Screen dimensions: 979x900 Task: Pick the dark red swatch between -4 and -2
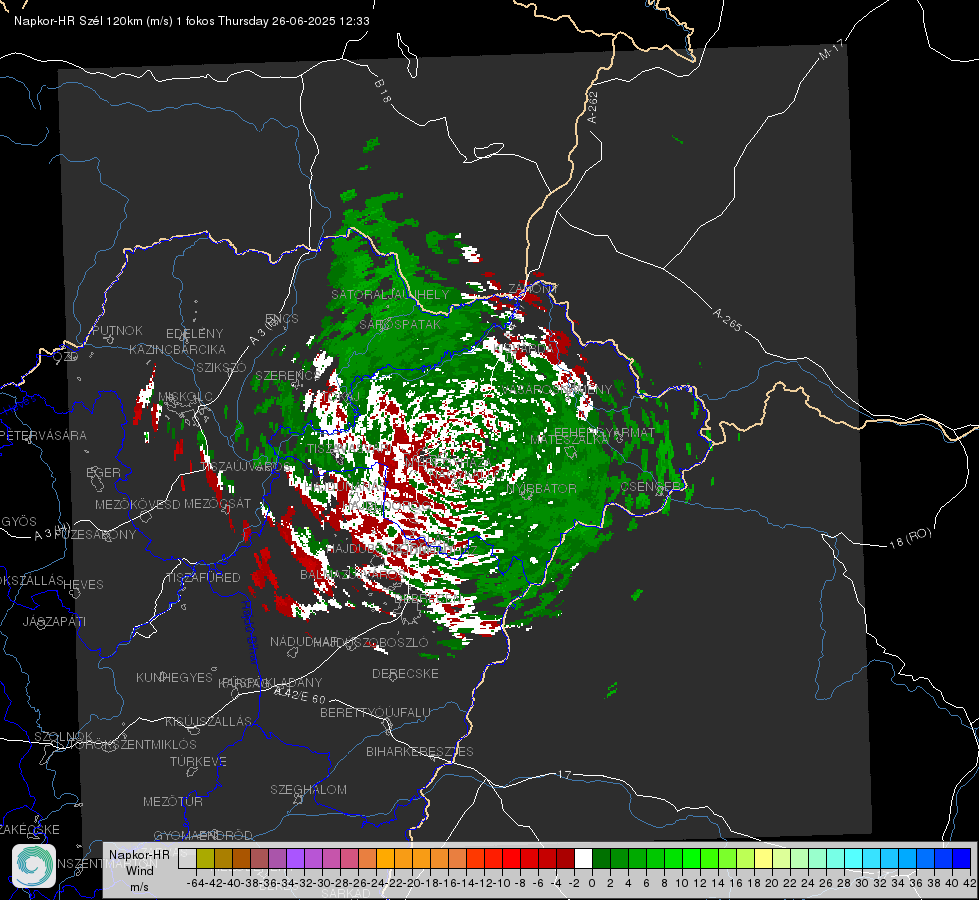click(x=565, y=858)
